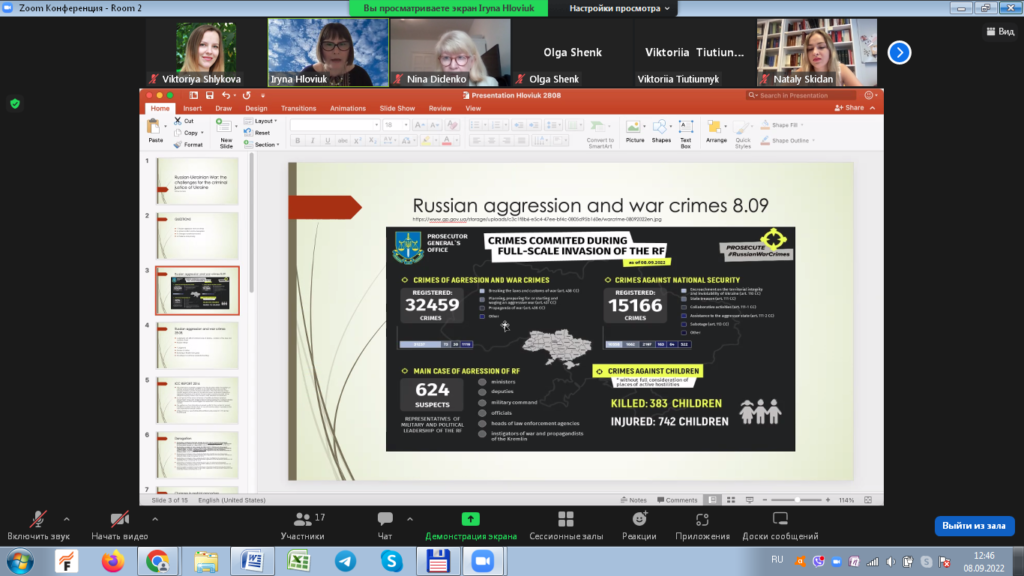This screenshot has height=576, width=1024.
Task: Toggle the Comments pane
Action: [x=677, y=500]
